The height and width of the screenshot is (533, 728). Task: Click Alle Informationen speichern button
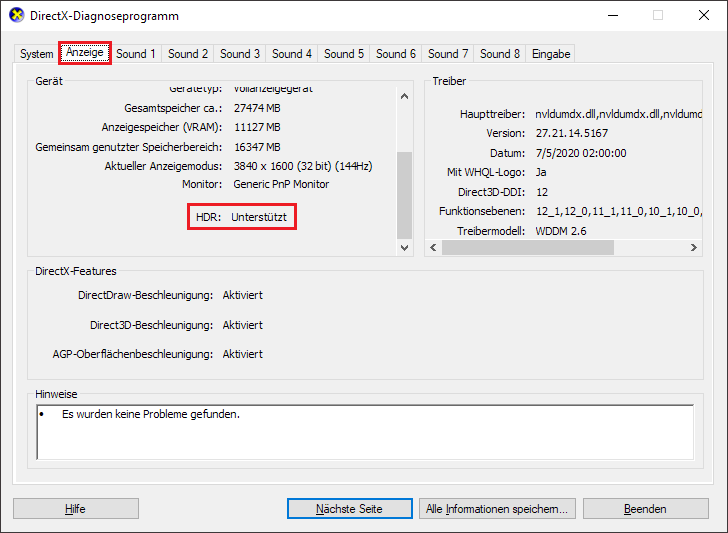(497, 509)
